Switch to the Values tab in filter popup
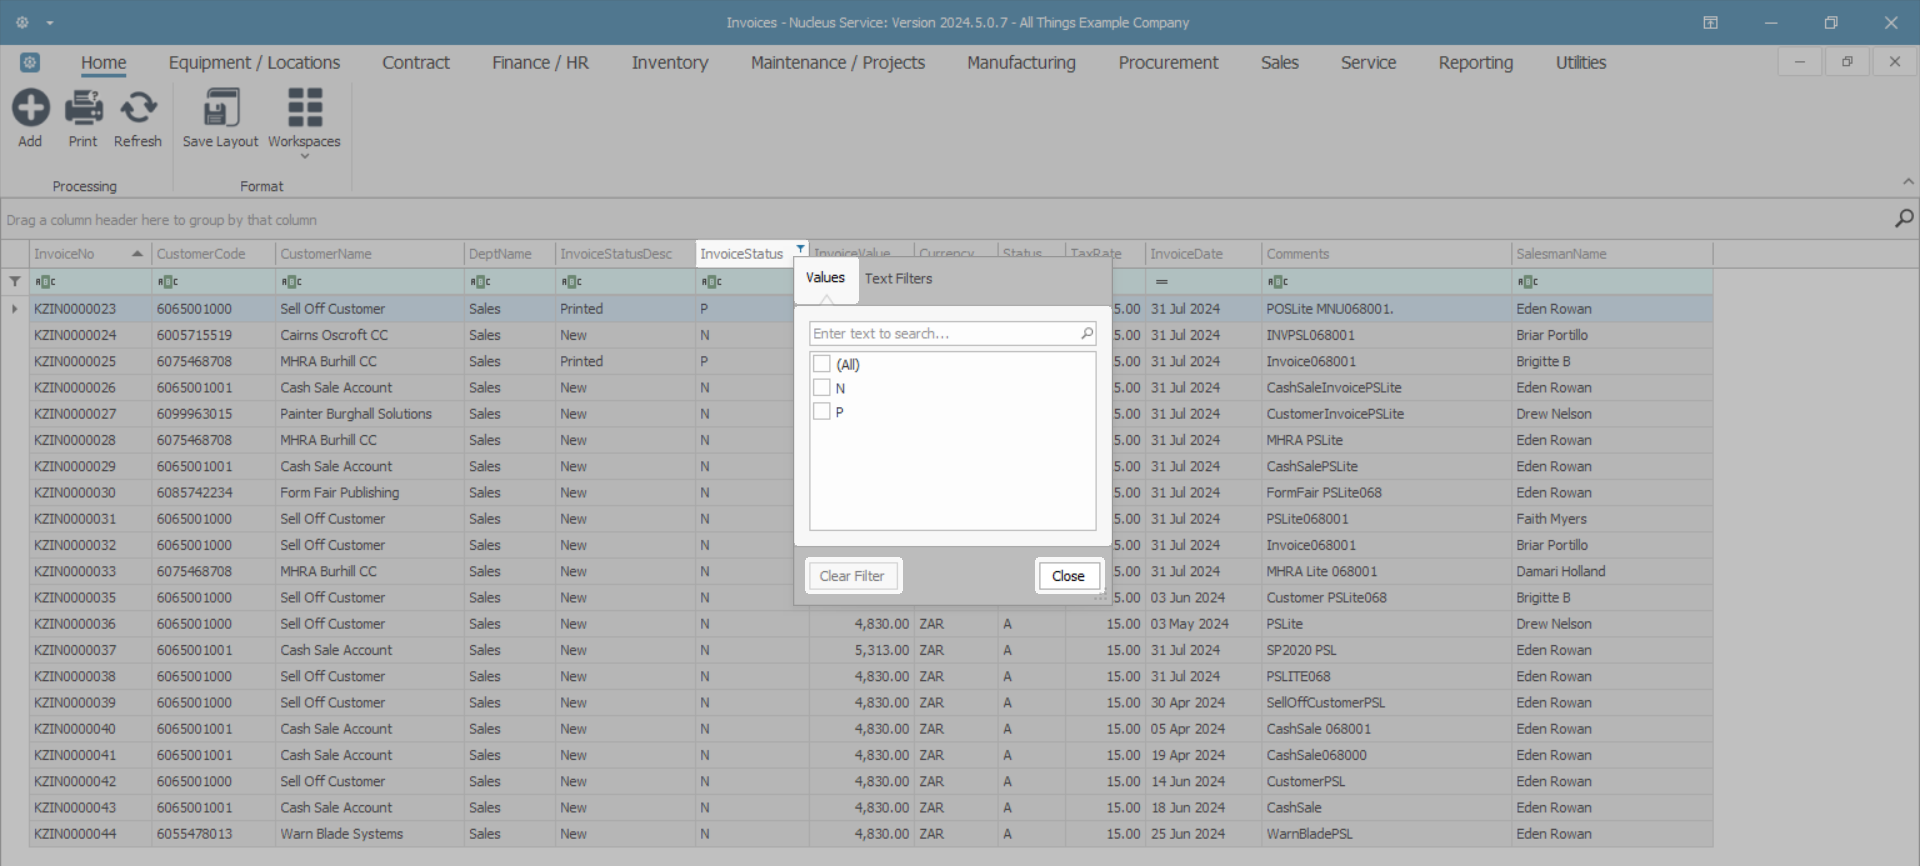Screen dimensions: 1920x866 [825, 278]
